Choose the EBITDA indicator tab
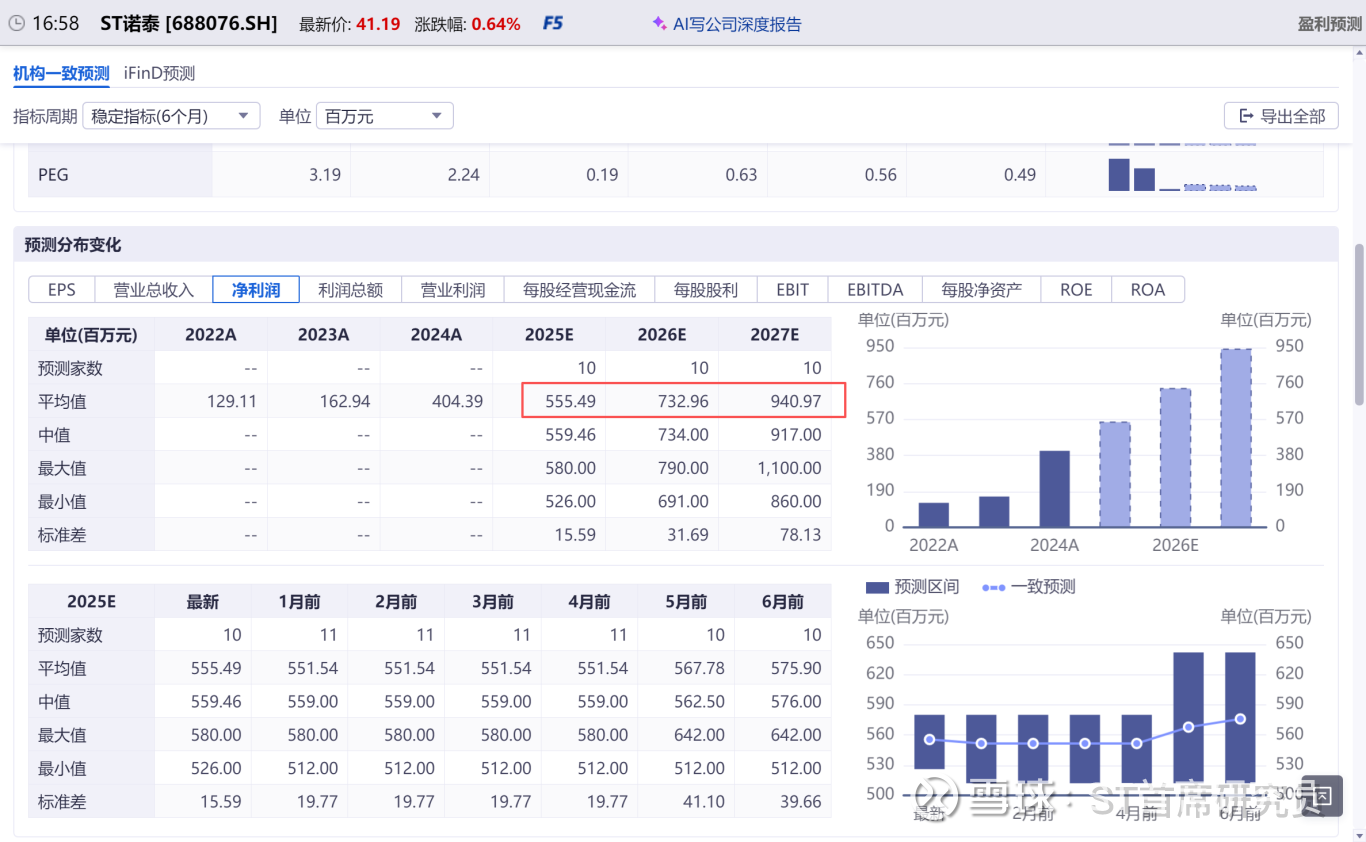 874,290
